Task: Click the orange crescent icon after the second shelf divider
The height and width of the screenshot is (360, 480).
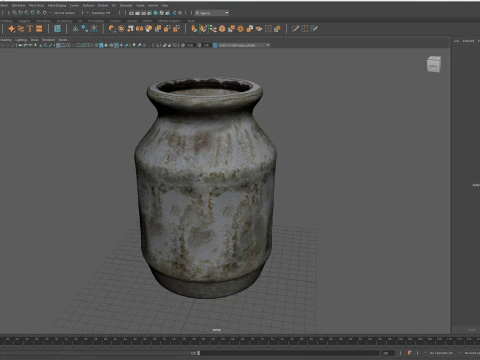Action: 112,29
